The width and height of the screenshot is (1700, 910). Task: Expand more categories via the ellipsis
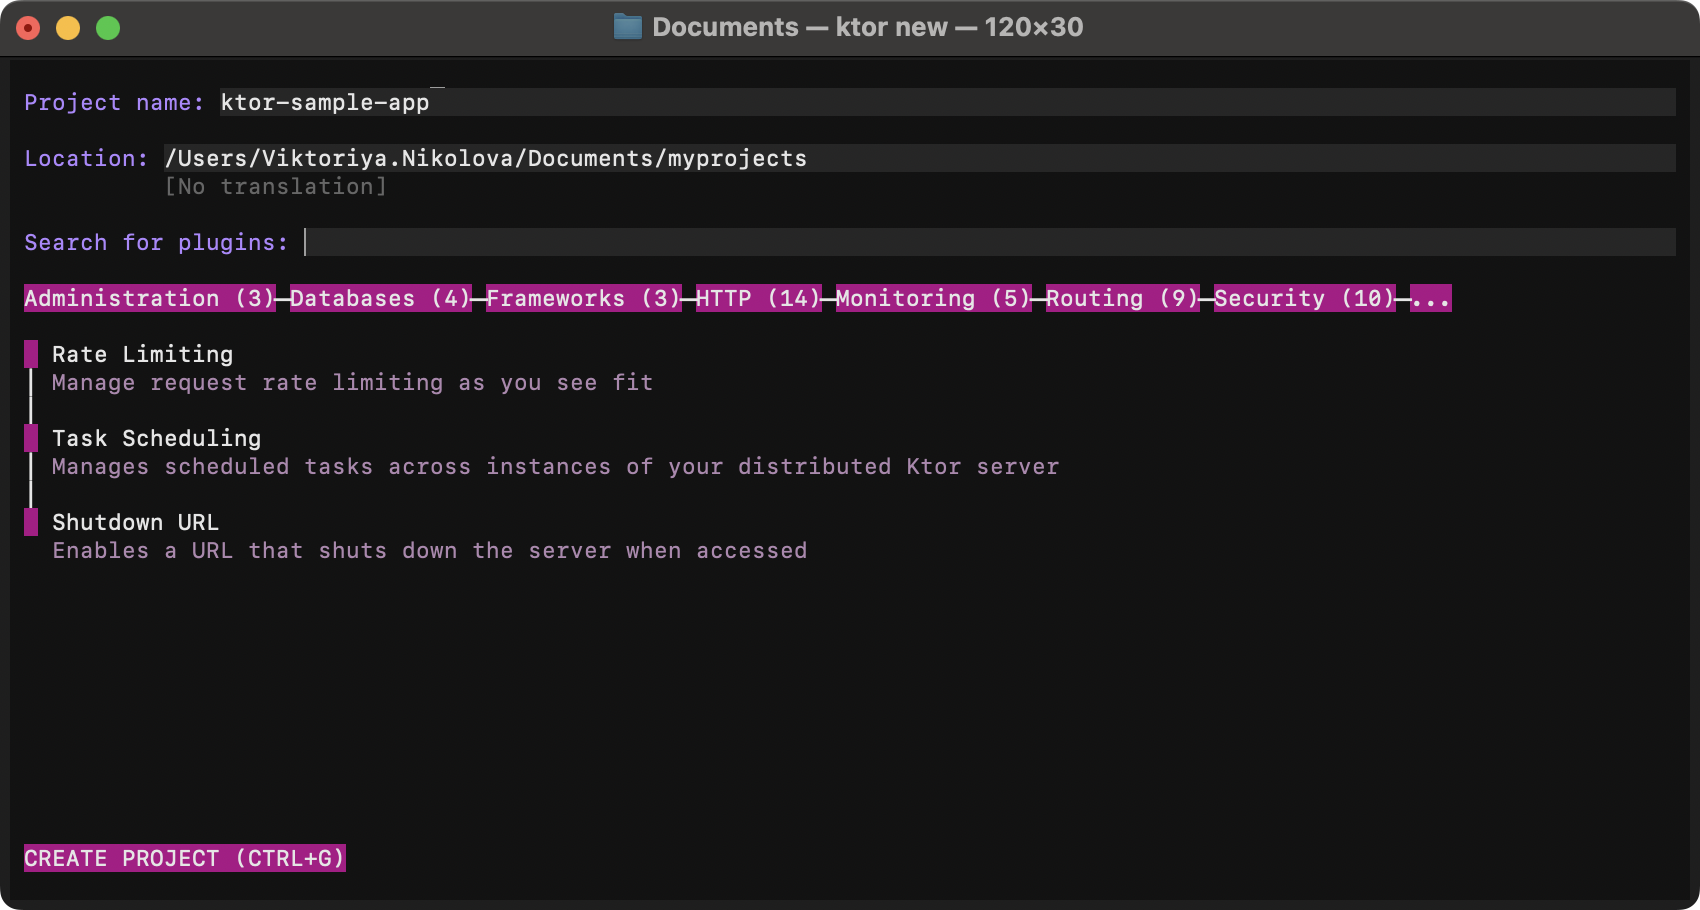(x=1430, y=298)
